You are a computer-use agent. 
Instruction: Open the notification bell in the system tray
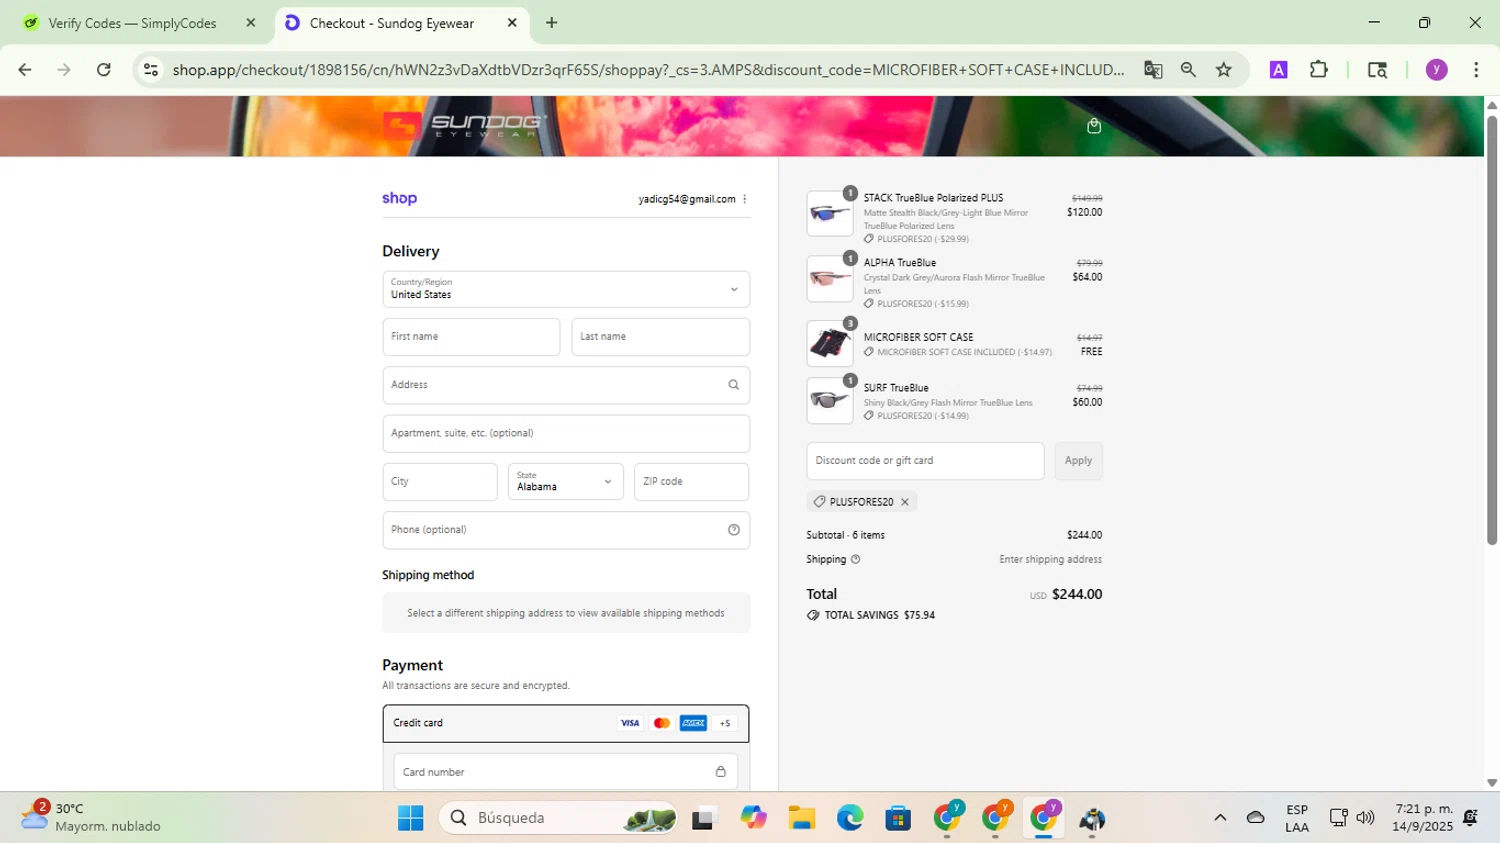pos(1470,818)
